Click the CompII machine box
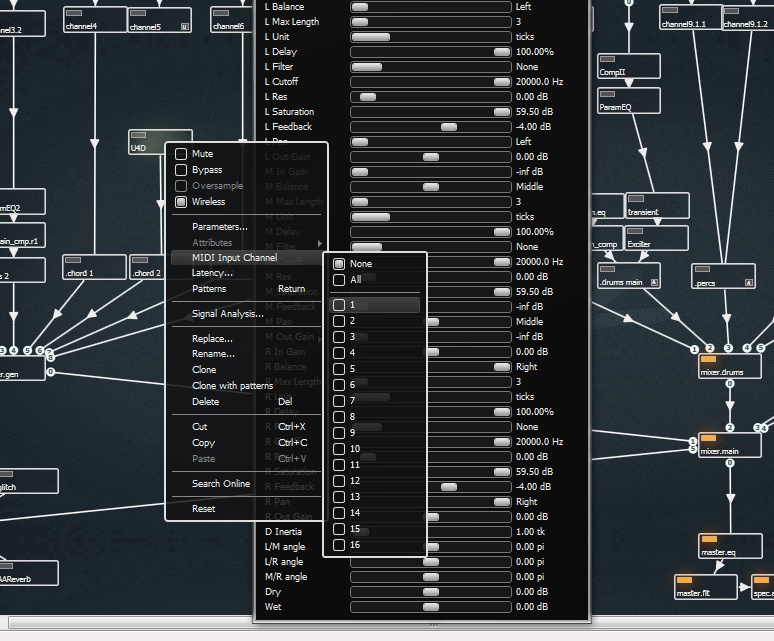 point(629,67)
